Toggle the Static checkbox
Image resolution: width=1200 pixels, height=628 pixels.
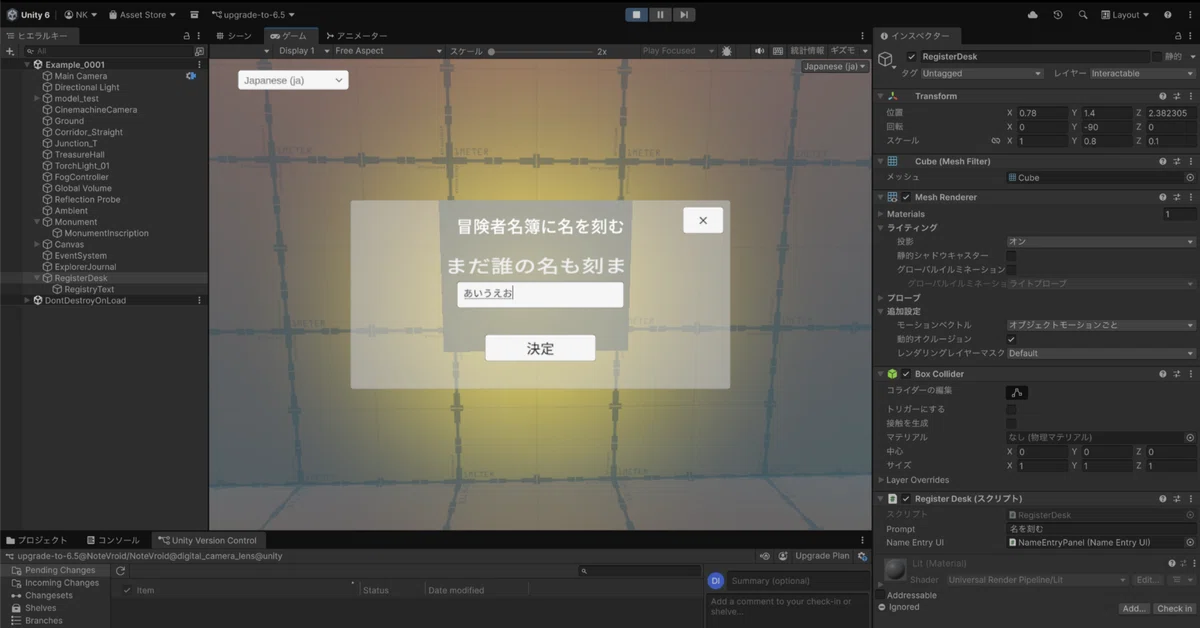click(1157, 57)
